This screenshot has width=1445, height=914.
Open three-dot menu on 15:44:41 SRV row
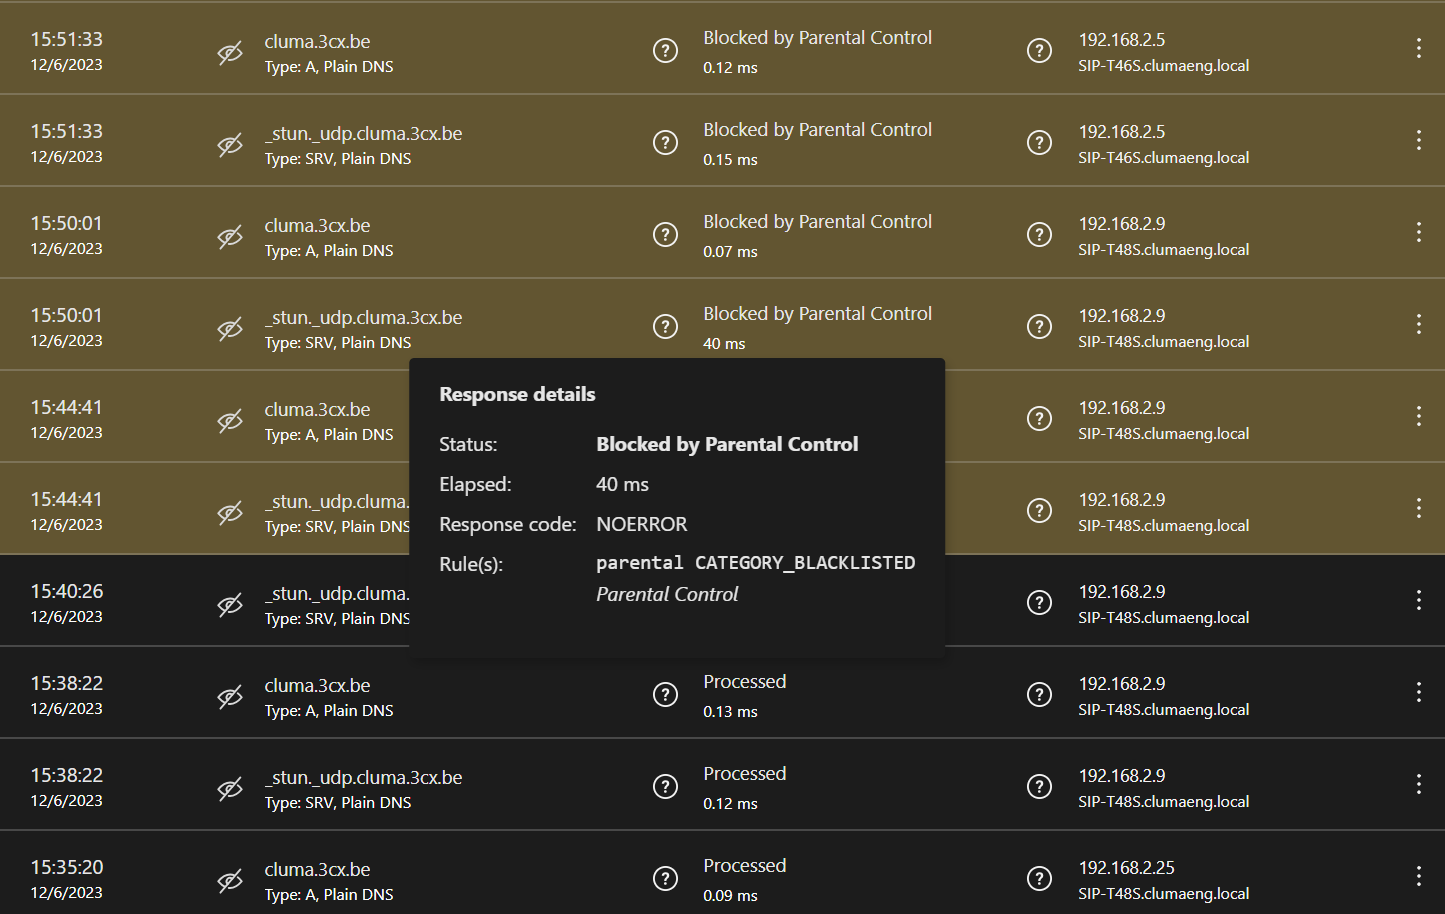pyautogui.click(x=1418, y=508)
